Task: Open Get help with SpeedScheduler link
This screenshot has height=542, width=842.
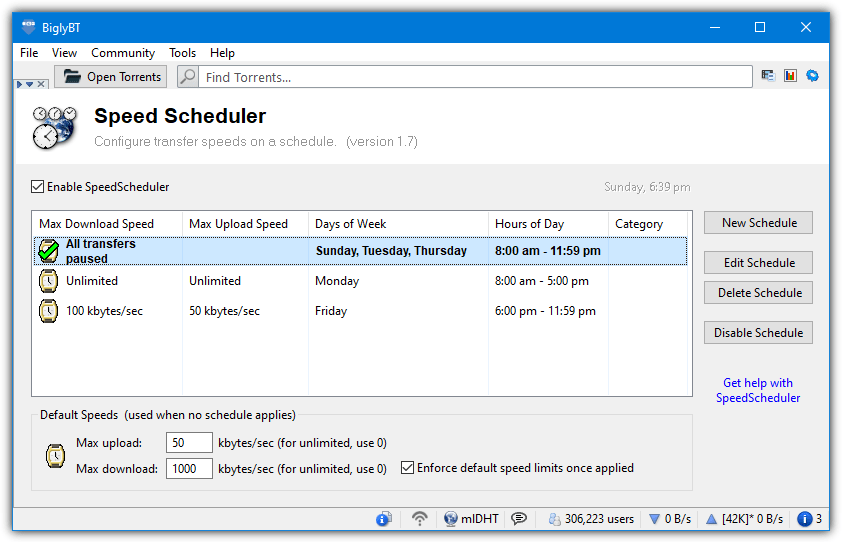Action: [758, 391]
